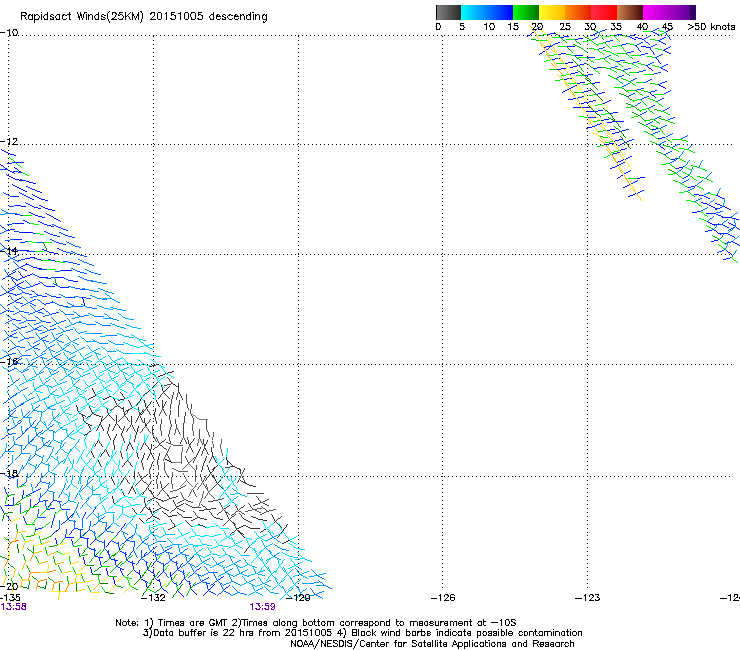Click the '-14' latitude axis label

(x=9, y=251)
